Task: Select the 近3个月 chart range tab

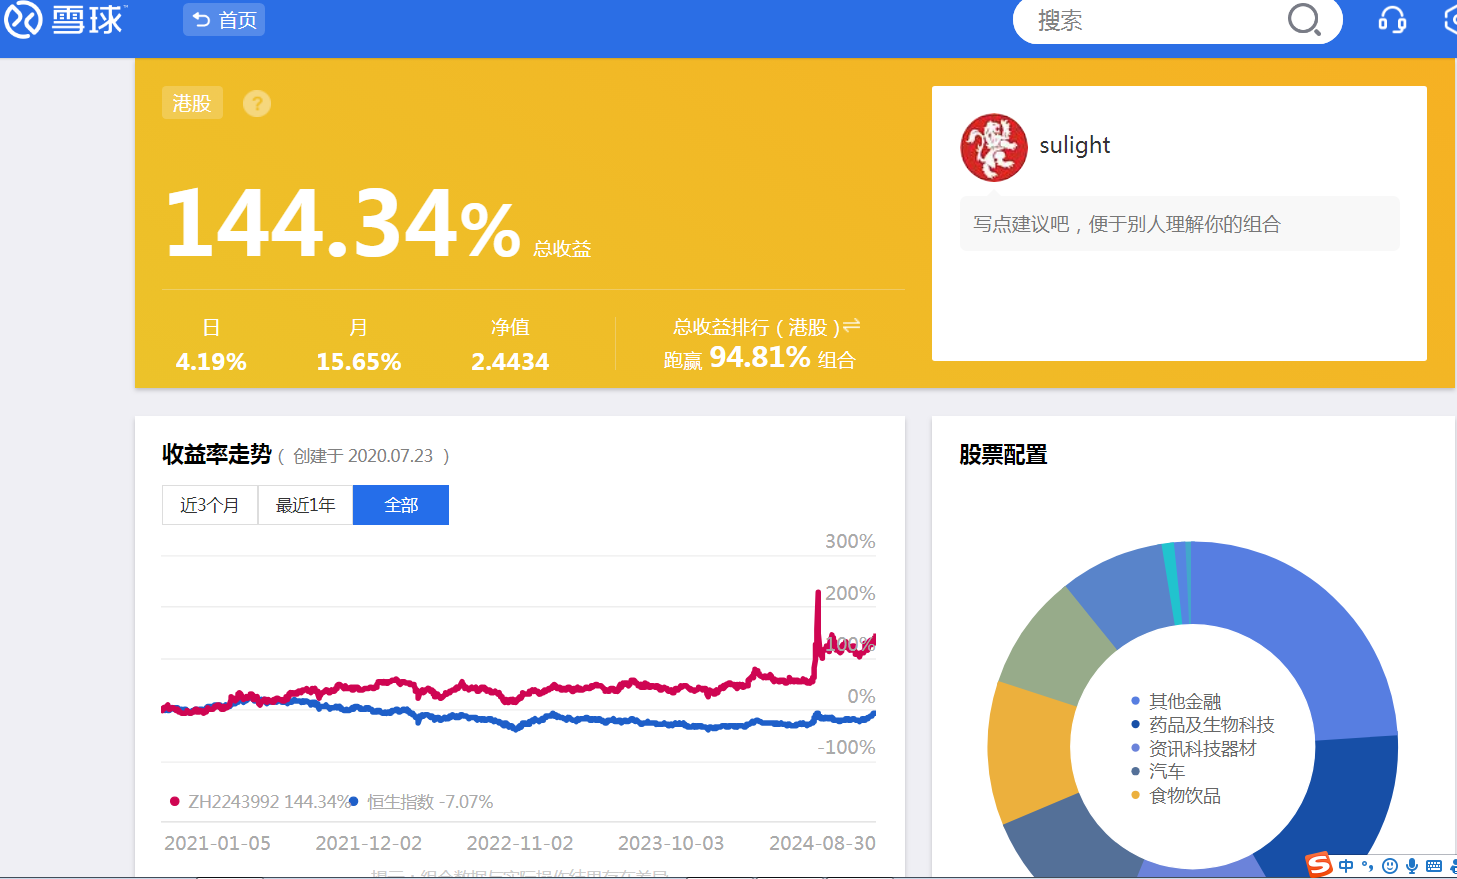Action: [x=210, y=505]
